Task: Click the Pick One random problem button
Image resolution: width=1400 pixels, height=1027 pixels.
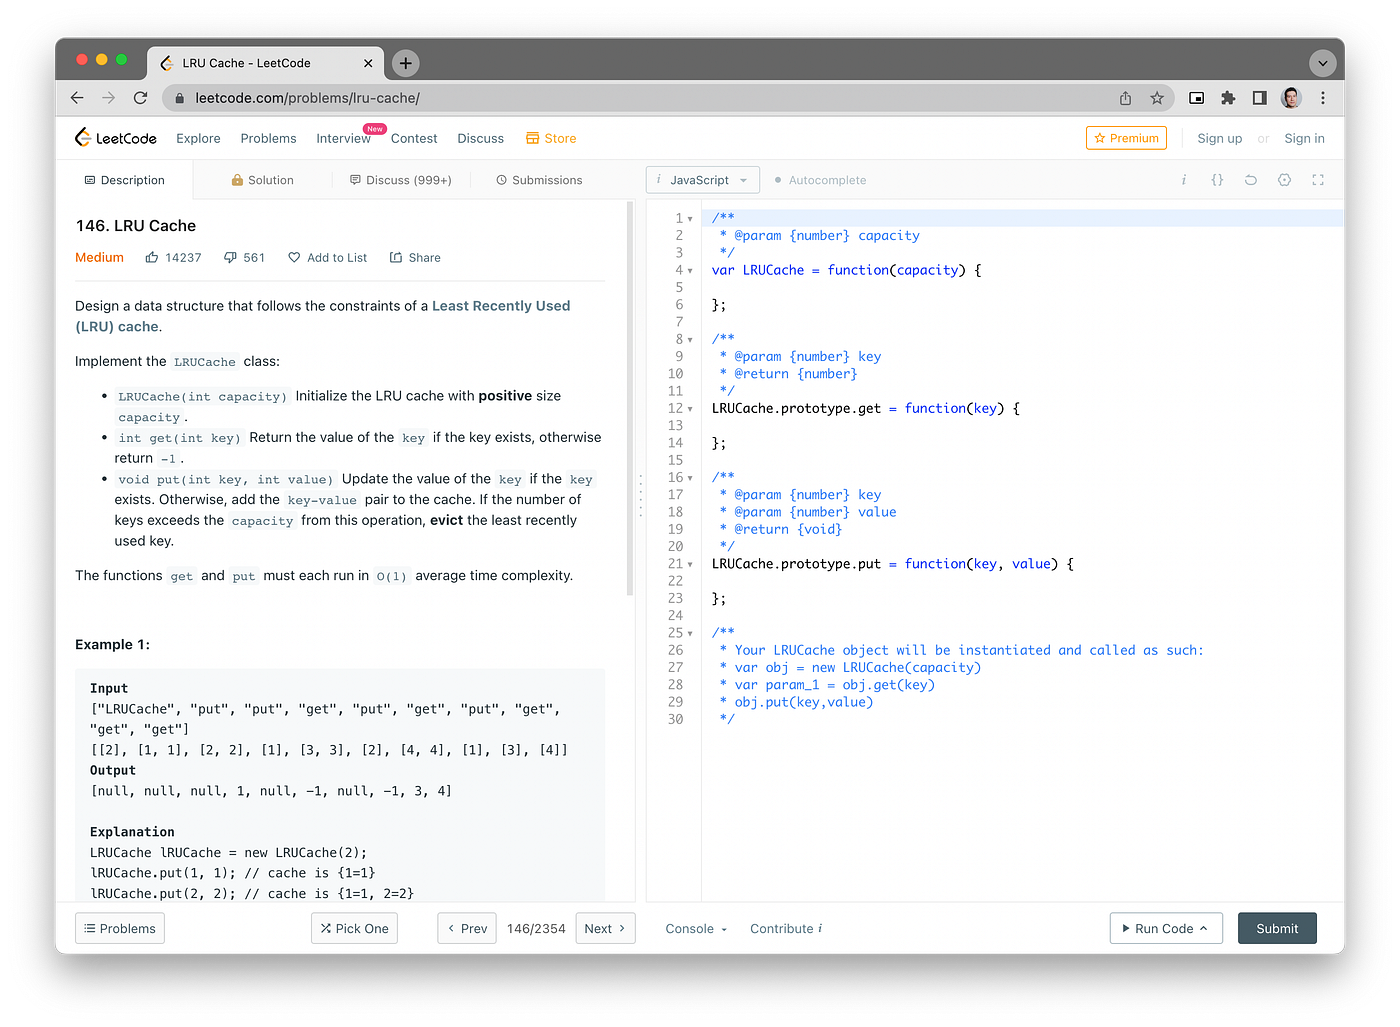Action: pyautogui.click(x=354, y=928)
